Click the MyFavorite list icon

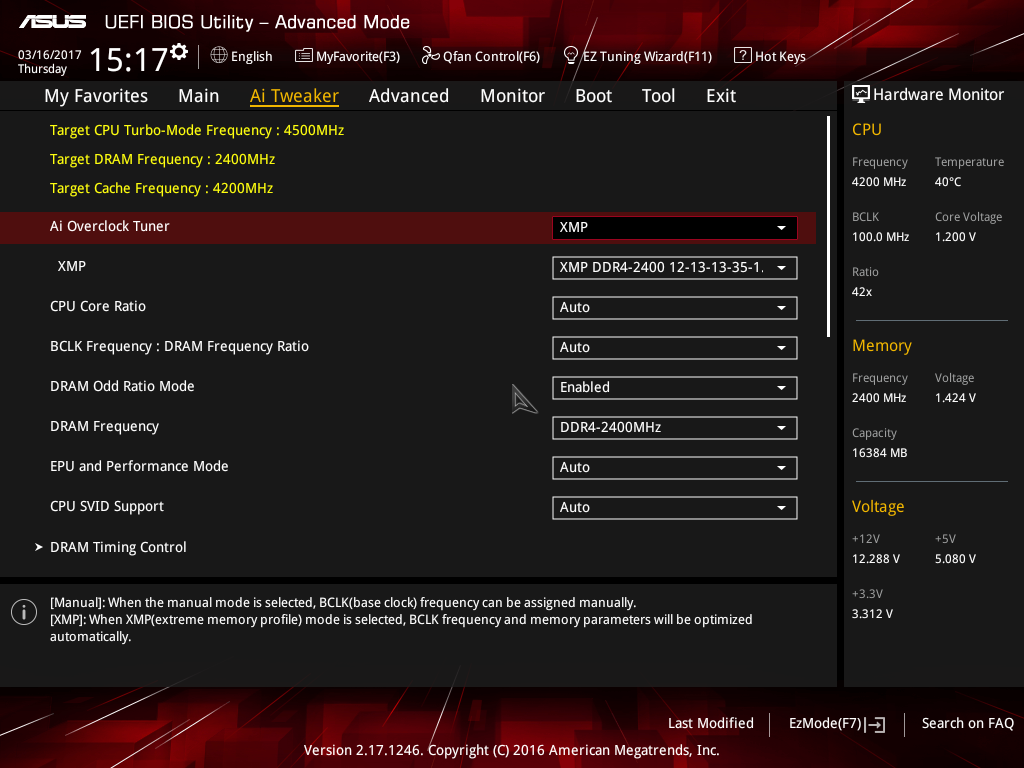[x=304, y=56]
